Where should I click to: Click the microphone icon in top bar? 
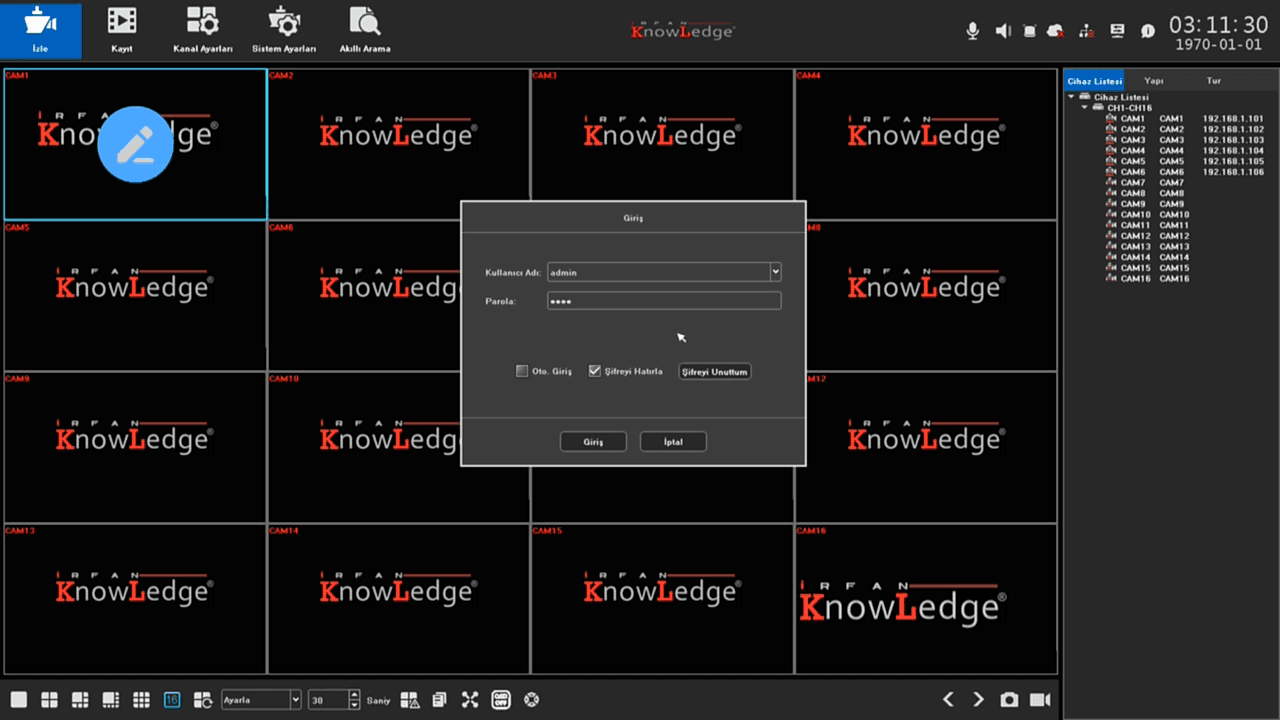click(x=972, y=31)
